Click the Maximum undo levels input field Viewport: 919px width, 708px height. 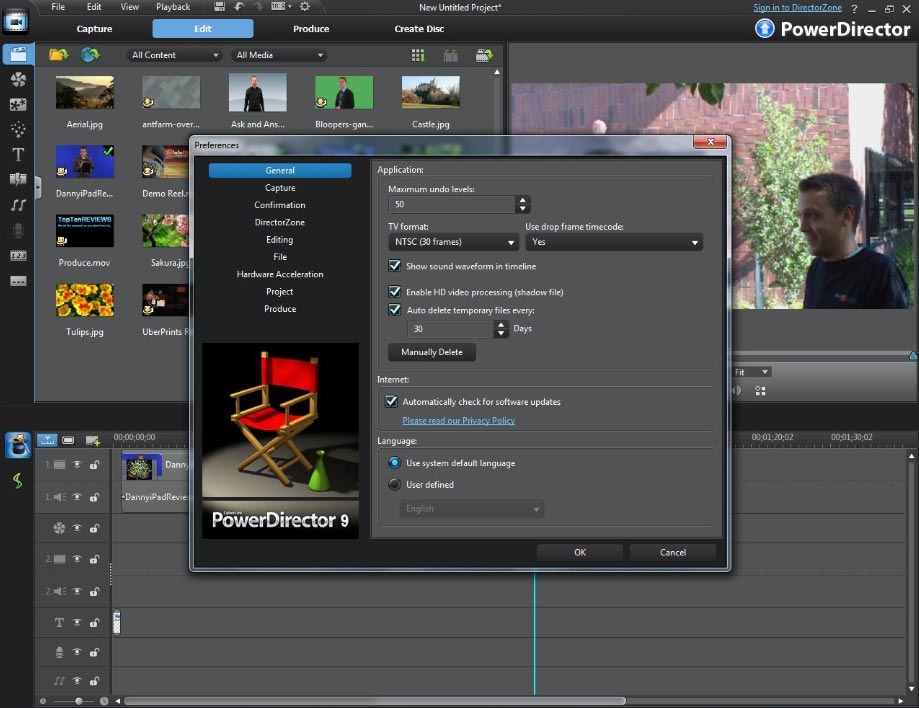click(x=452, y=205)
